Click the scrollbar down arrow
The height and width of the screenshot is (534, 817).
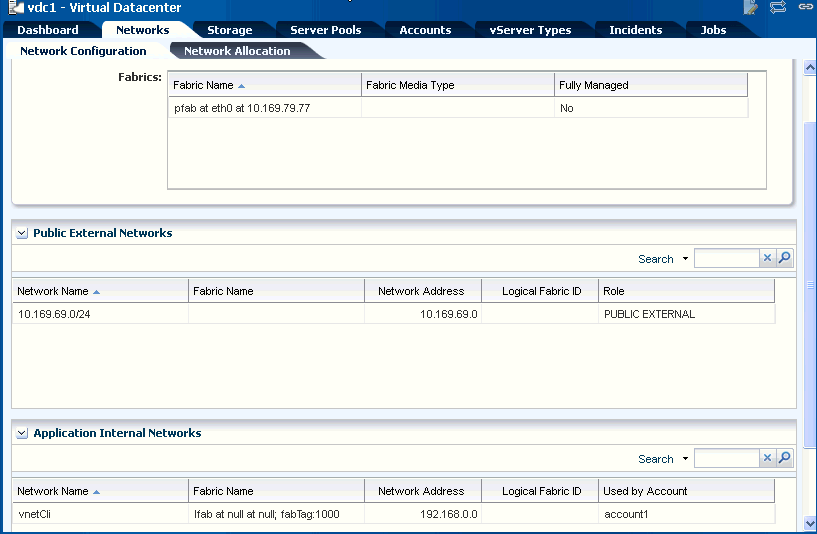pyautogui.click(x=810, y=523)
